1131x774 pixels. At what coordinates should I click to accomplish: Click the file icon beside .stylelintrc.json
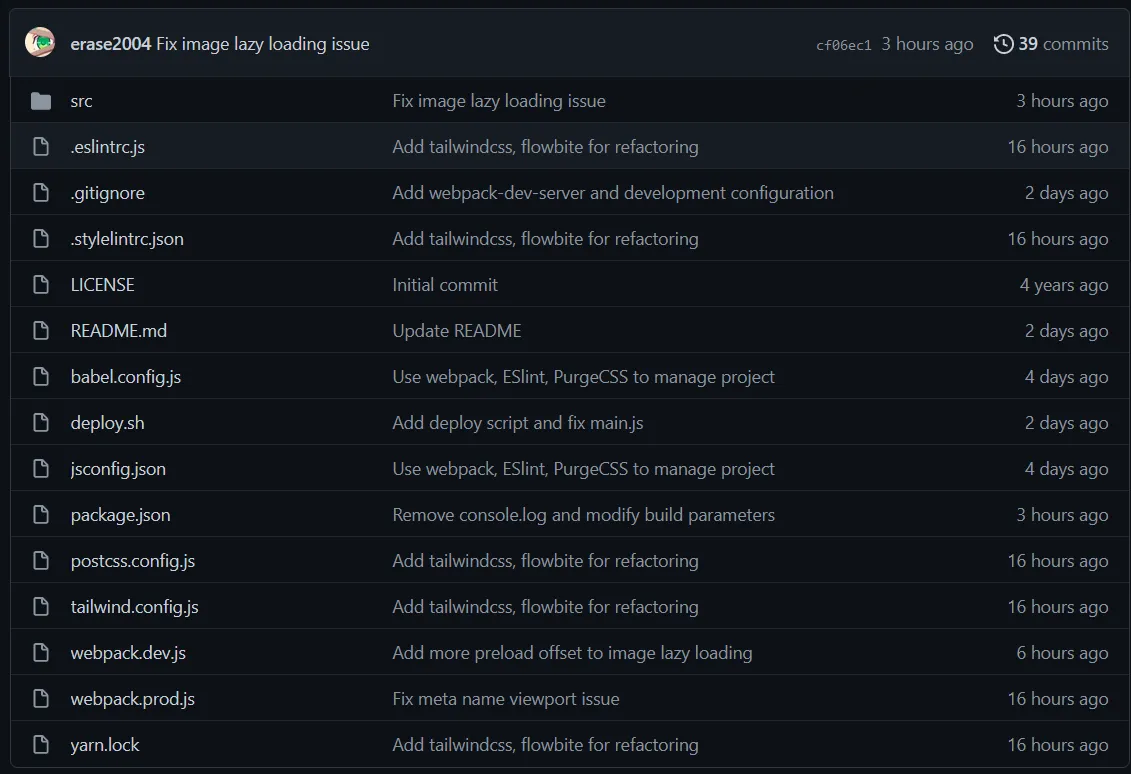[x=41, y=239]
